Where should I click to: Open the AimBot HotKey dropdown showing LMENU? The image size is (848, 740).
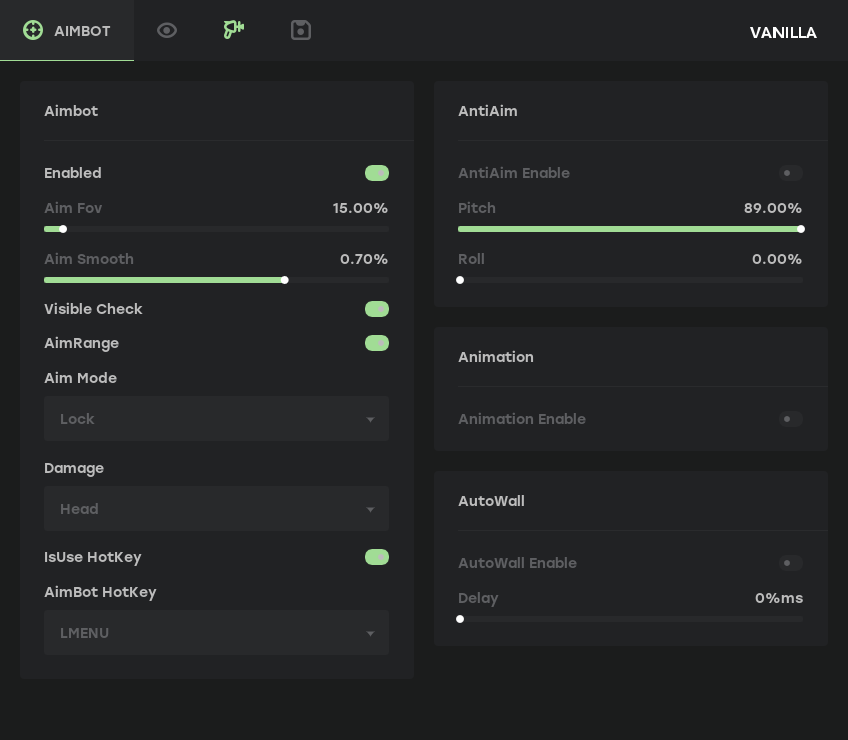pos(216,633)
